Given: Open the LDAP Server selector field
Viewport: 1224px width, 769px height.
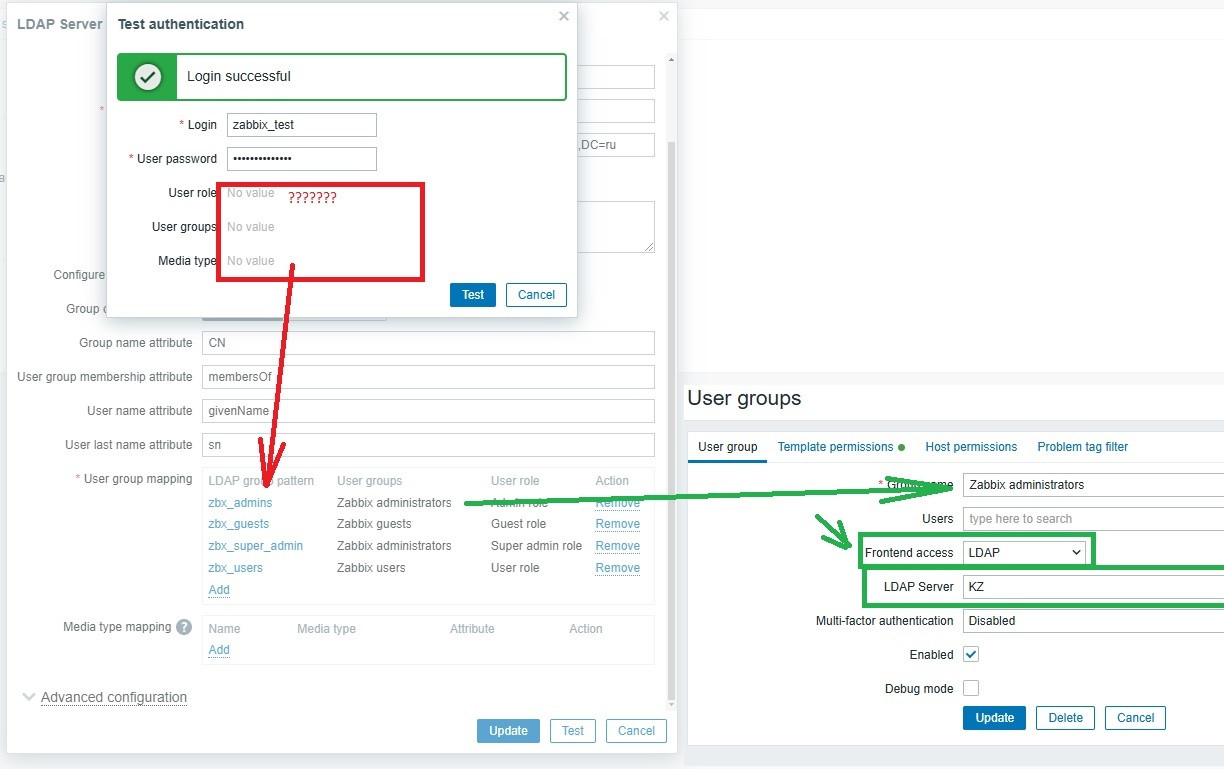Looking at the screenshot, I should click(1093, 587).
